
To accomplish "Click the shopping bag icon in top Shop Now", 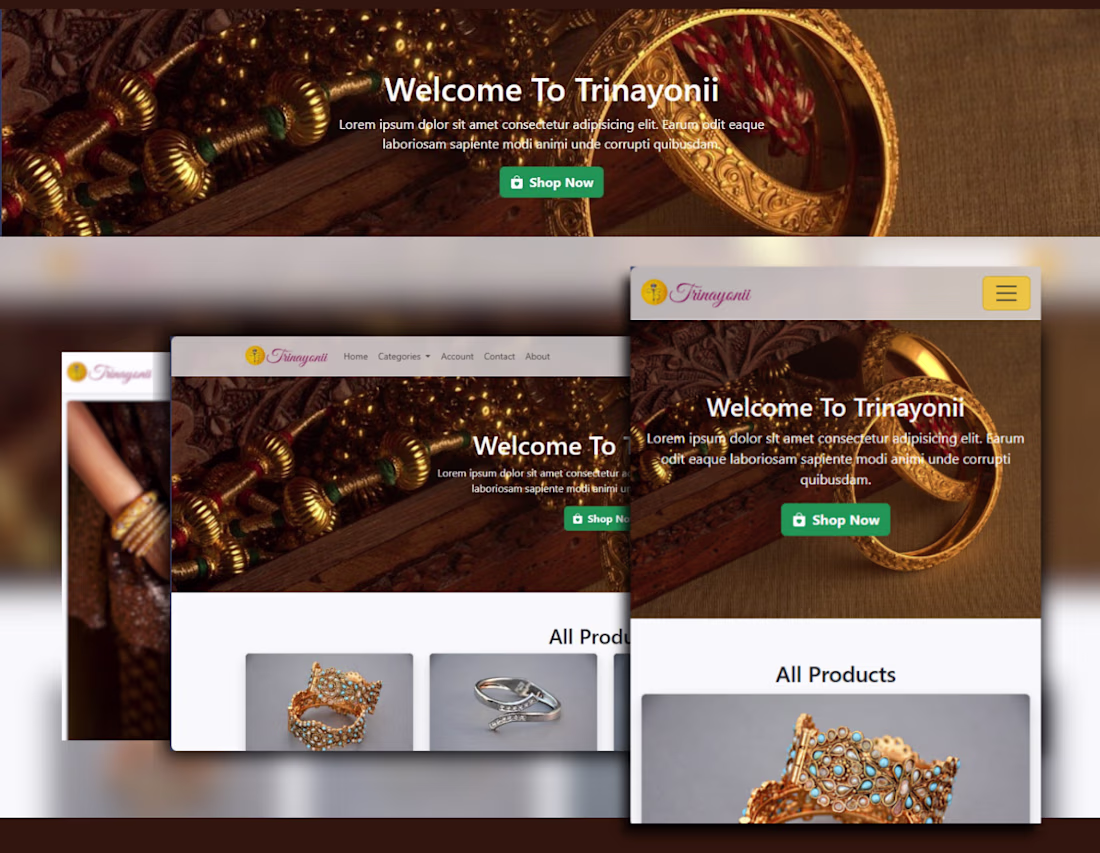I will point(517,182).
